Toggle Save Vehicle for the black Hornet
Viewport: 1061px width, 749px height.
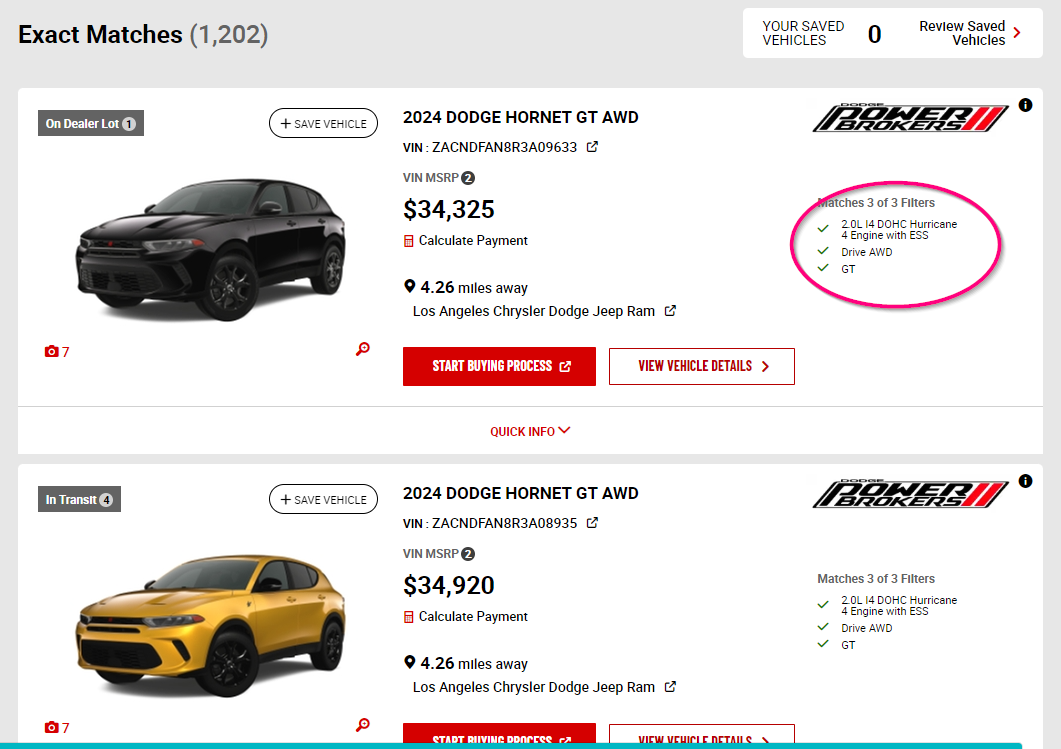click(x=323, y=123)
